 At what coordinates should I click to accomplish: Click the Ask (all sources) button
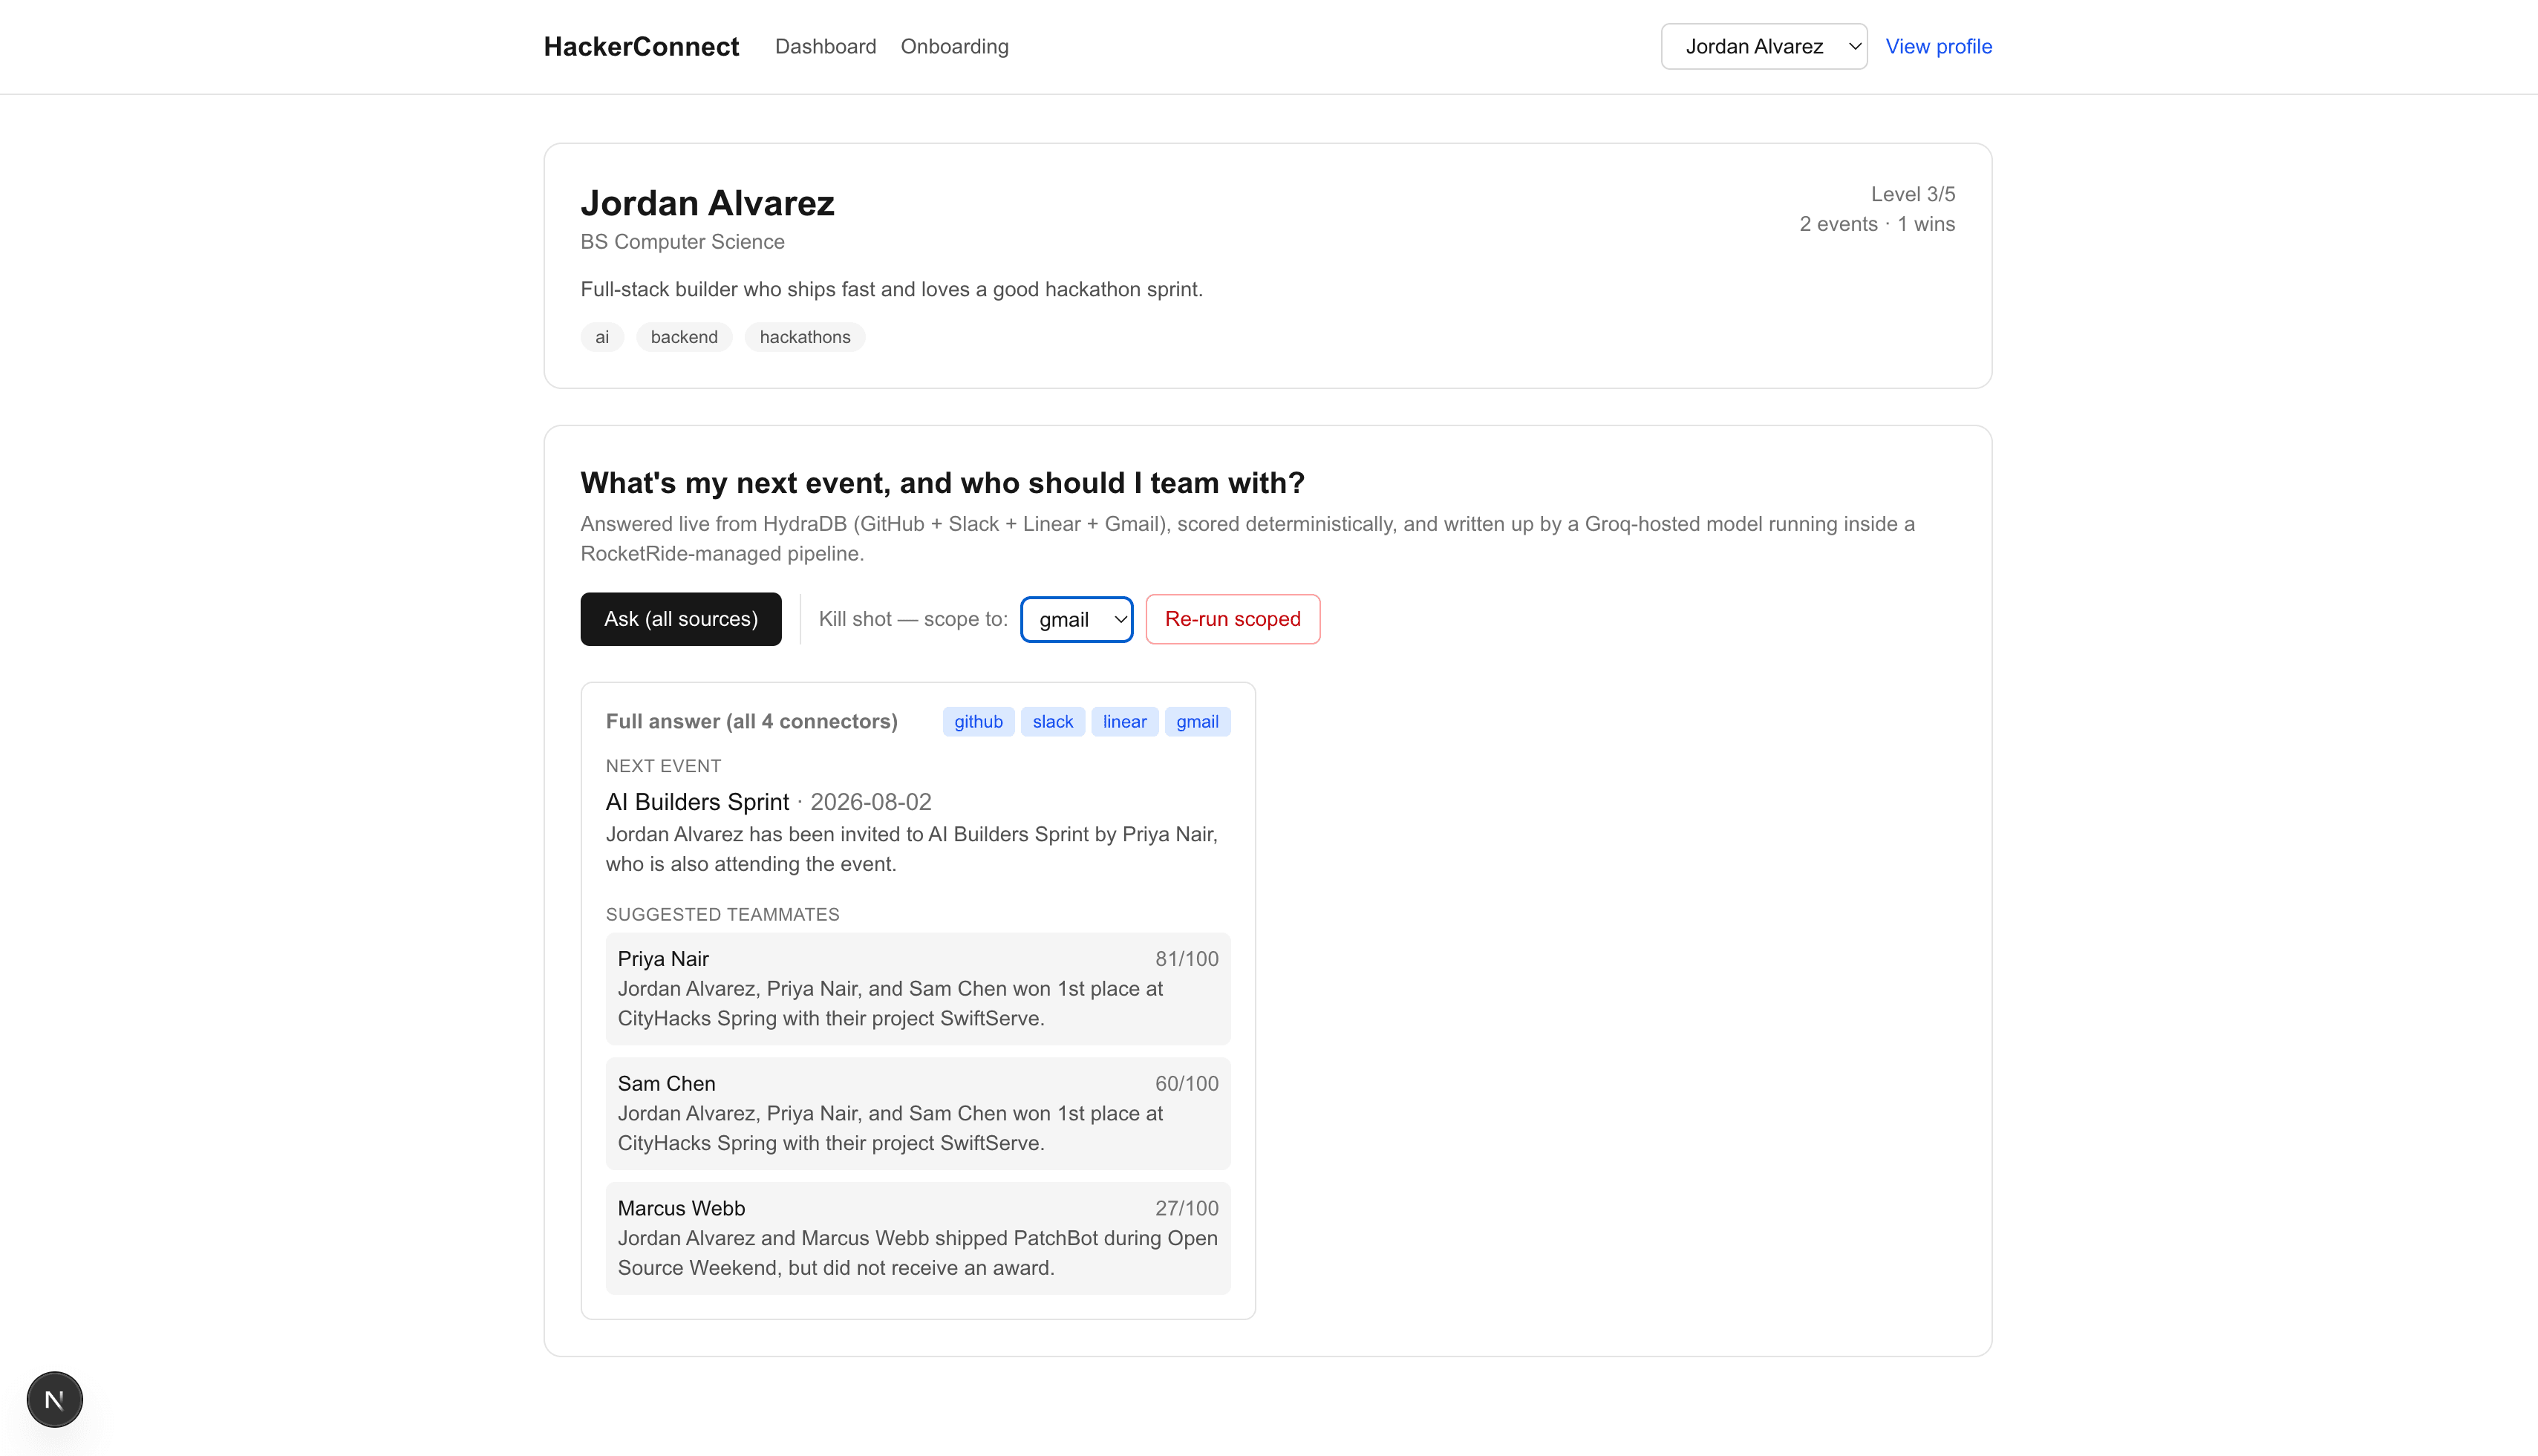click(681, 619)
